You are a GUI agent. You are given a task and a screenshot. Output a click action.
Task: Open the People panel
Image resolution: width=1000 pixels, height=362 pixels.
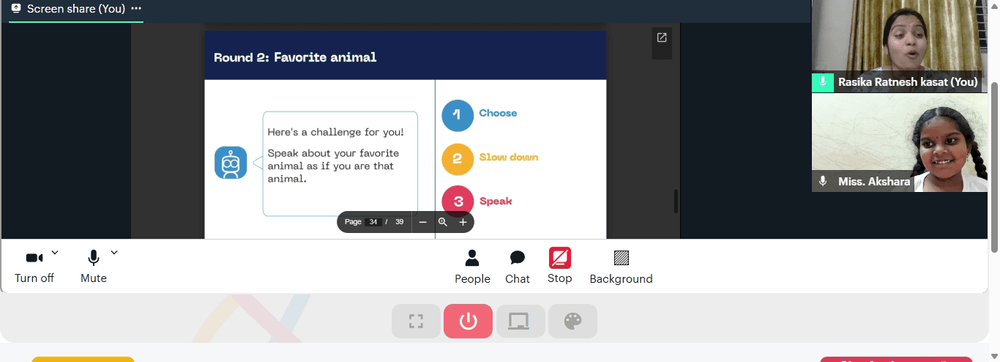point(472,266)
